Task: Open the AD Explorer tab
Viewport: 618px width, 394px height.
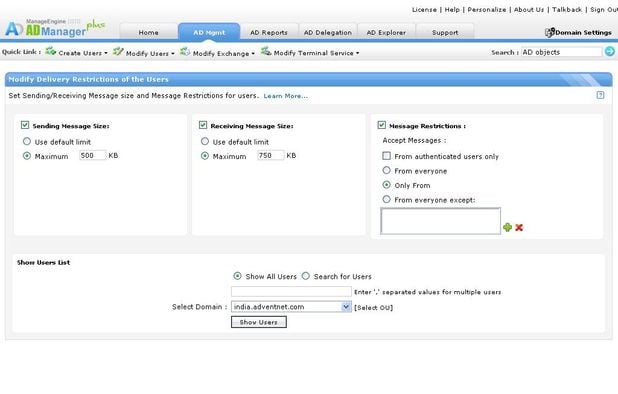Action: [x=386, y=32]
